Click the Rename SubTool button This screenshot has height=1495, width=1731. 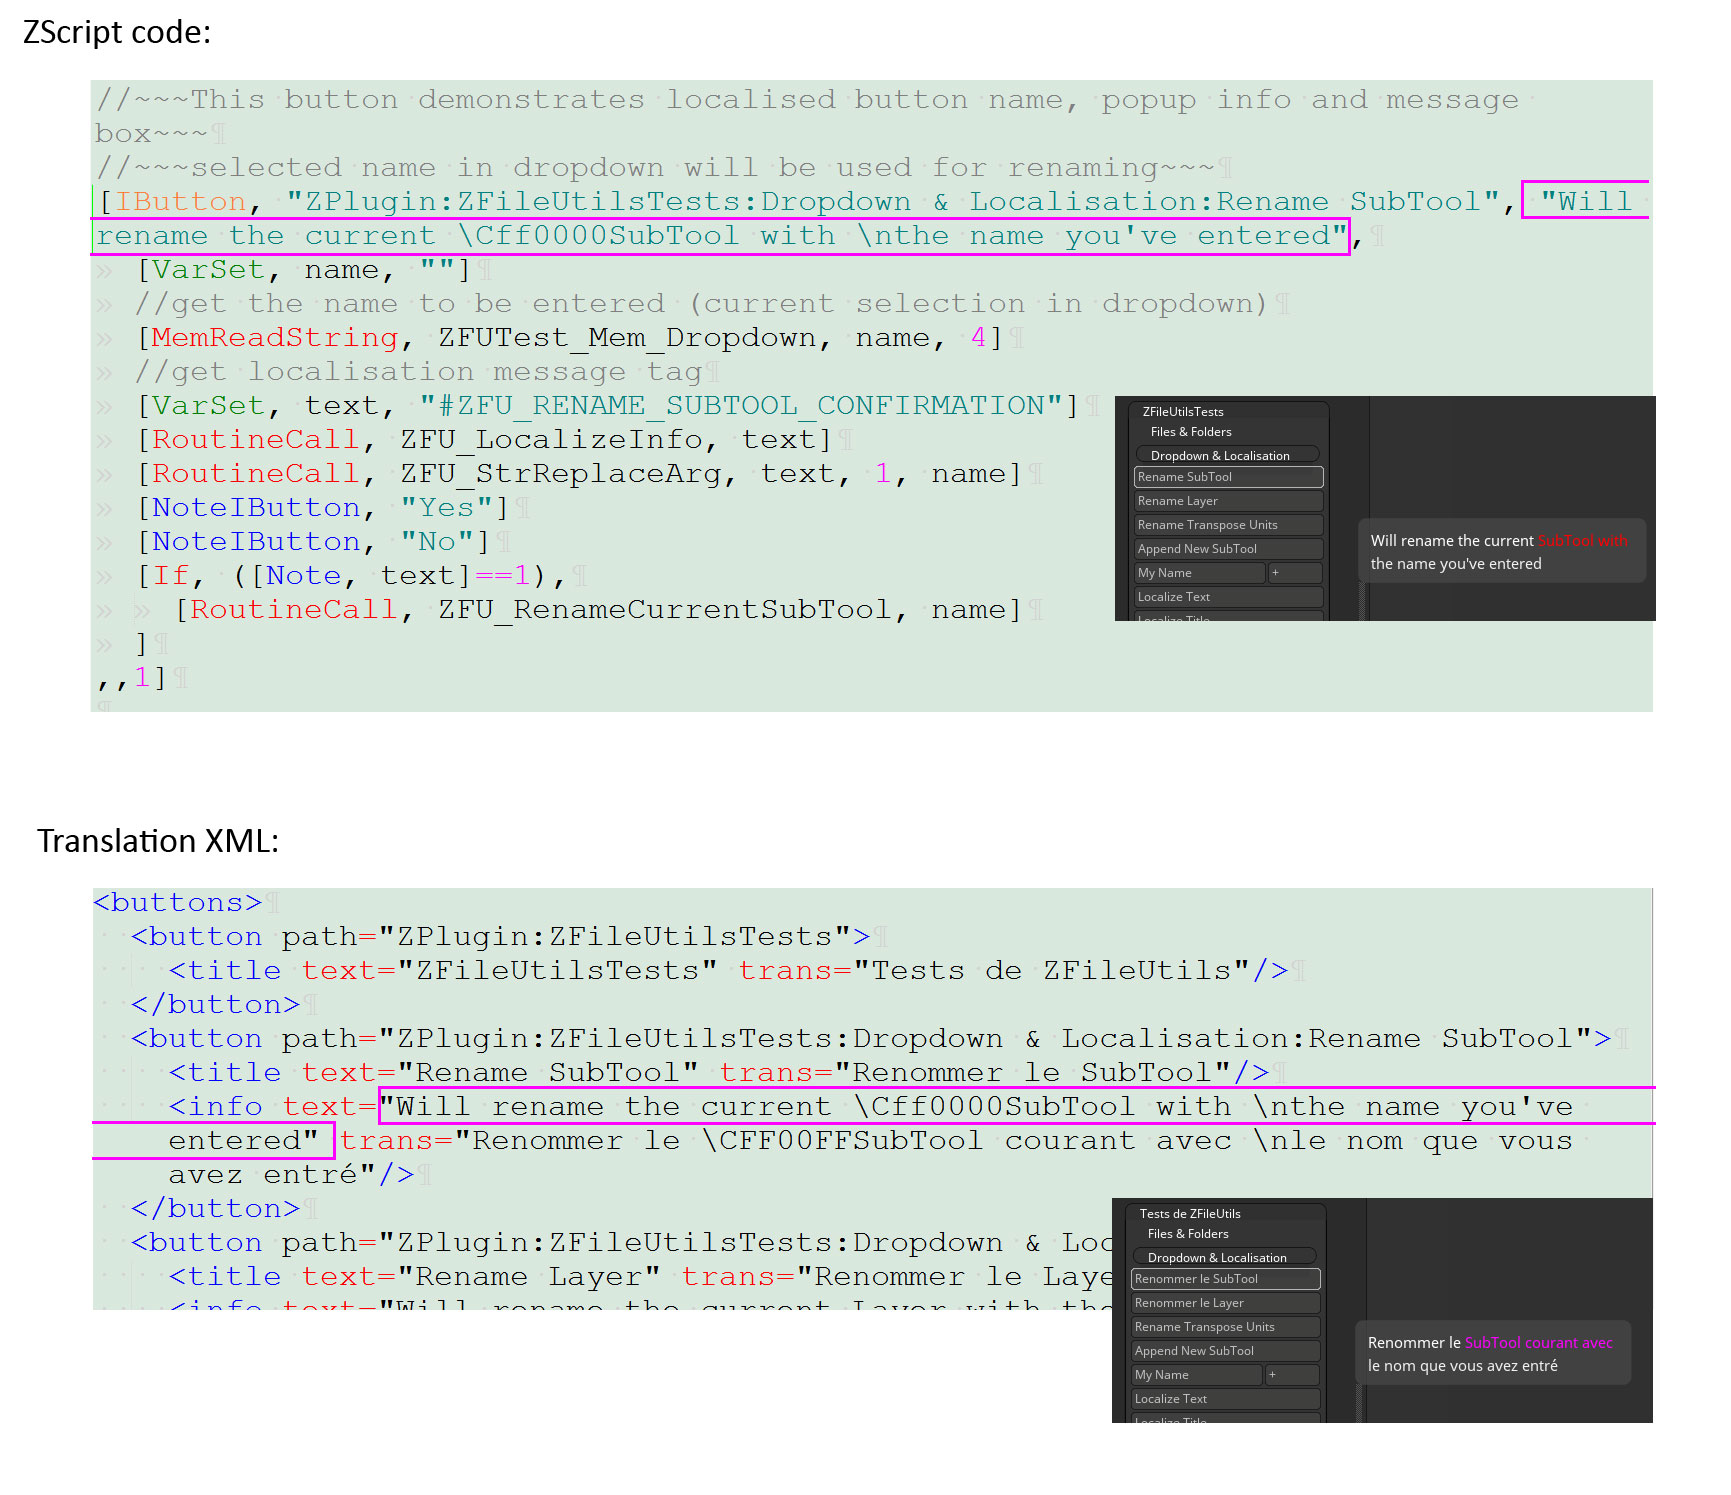(1228, 477)
